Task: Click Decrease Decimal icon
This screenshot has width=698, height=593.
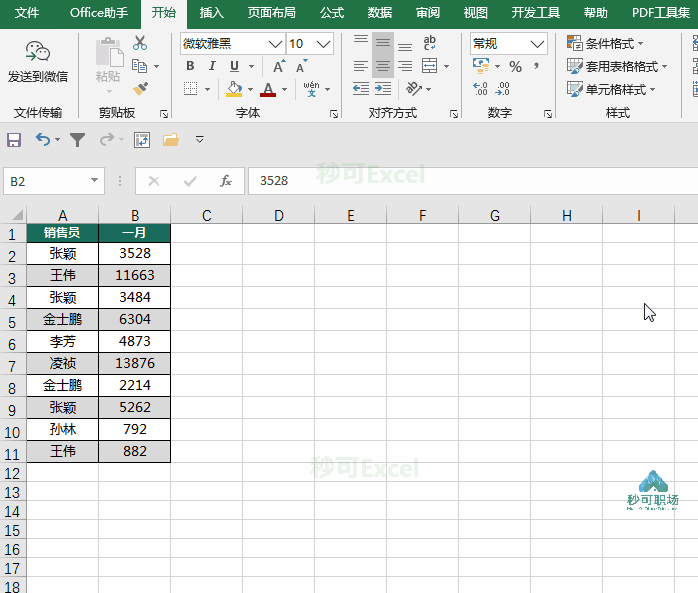Action: click(x=502, y=89)
